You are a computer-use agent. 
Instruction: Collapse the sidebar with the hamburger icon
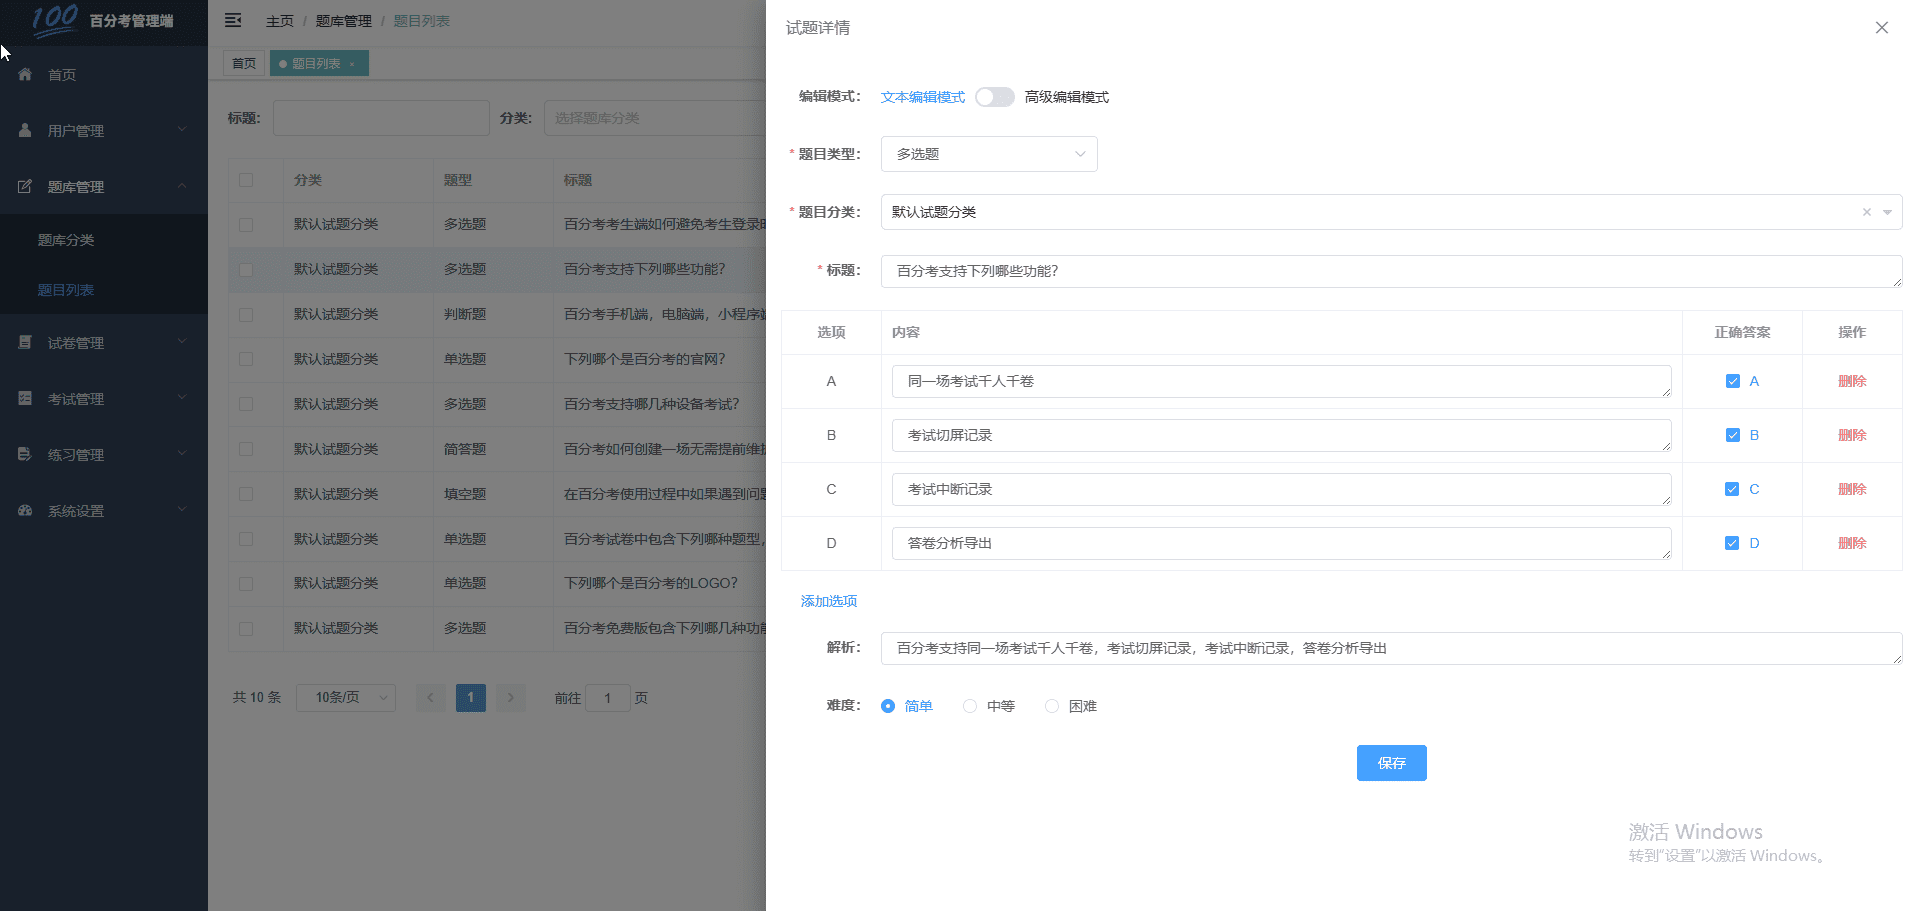pos(233,20)
